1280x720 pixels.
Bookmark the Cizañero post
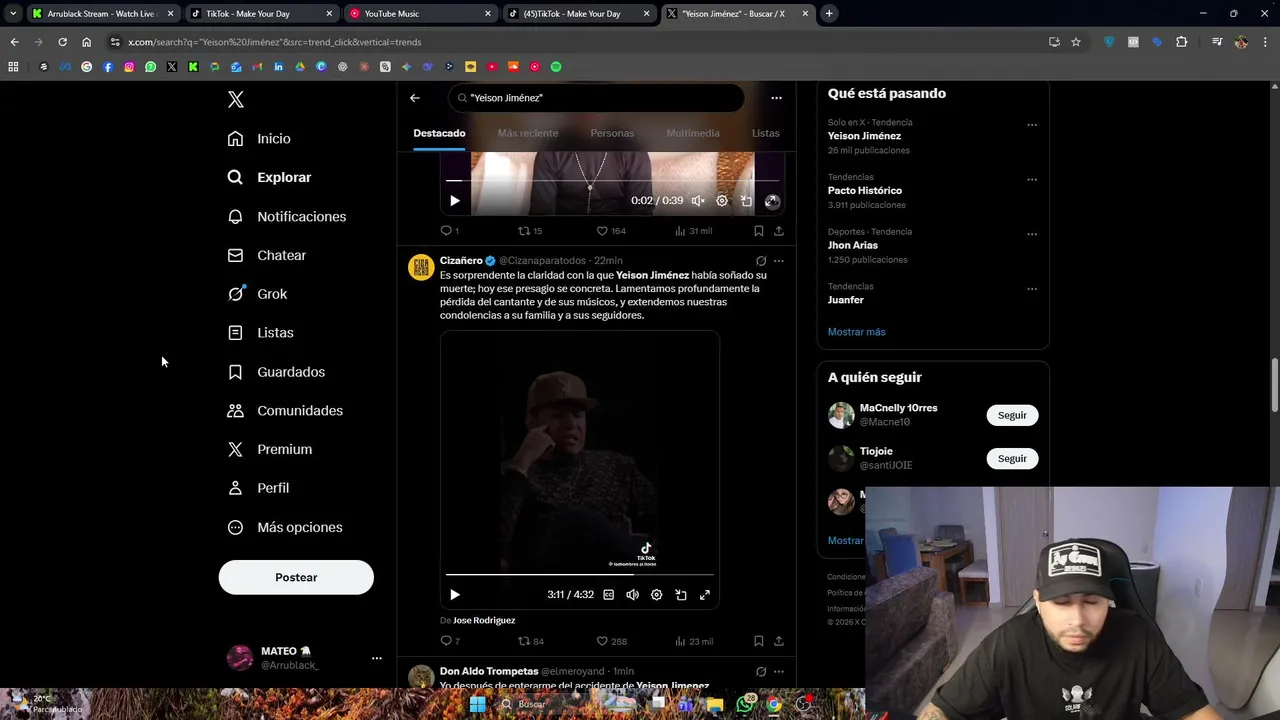click(758, 641)
